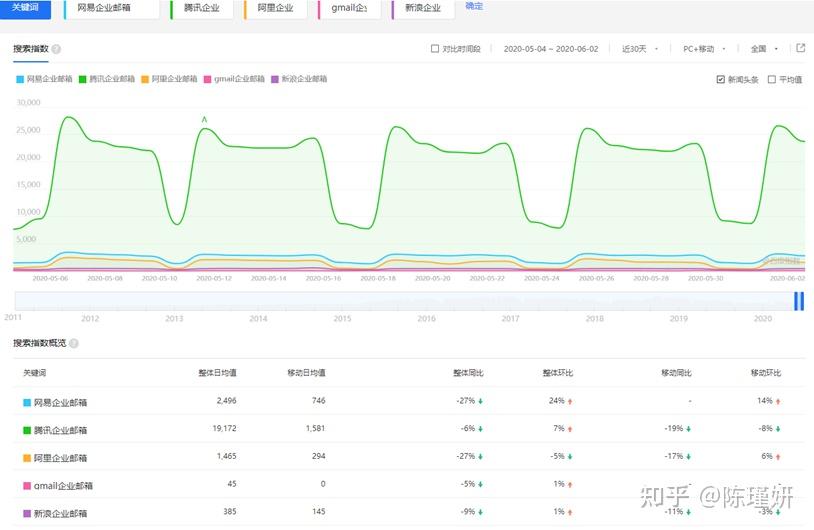Open the PC+移动 source dropdown
Viewport: 814px width, 530px height.
pos(703,48)
